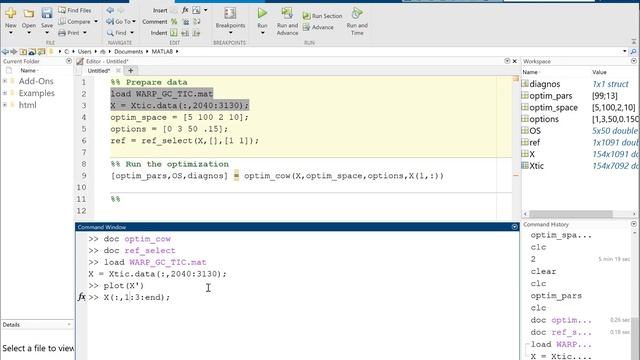Open Command Window actions menu
This screenshot has height=360, width=640.
click(x=514, y=227)
